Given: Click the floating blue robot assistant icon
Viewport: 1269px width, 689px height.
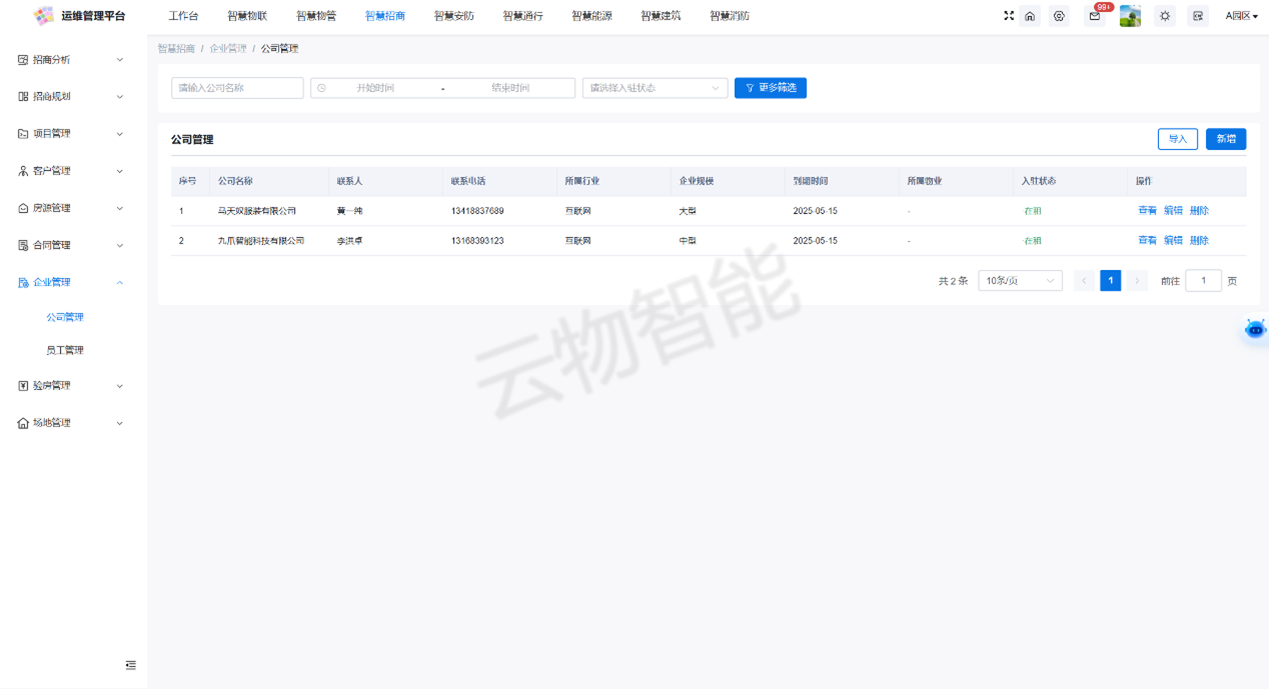Looking at the screenshot, I should (1255, 329).
